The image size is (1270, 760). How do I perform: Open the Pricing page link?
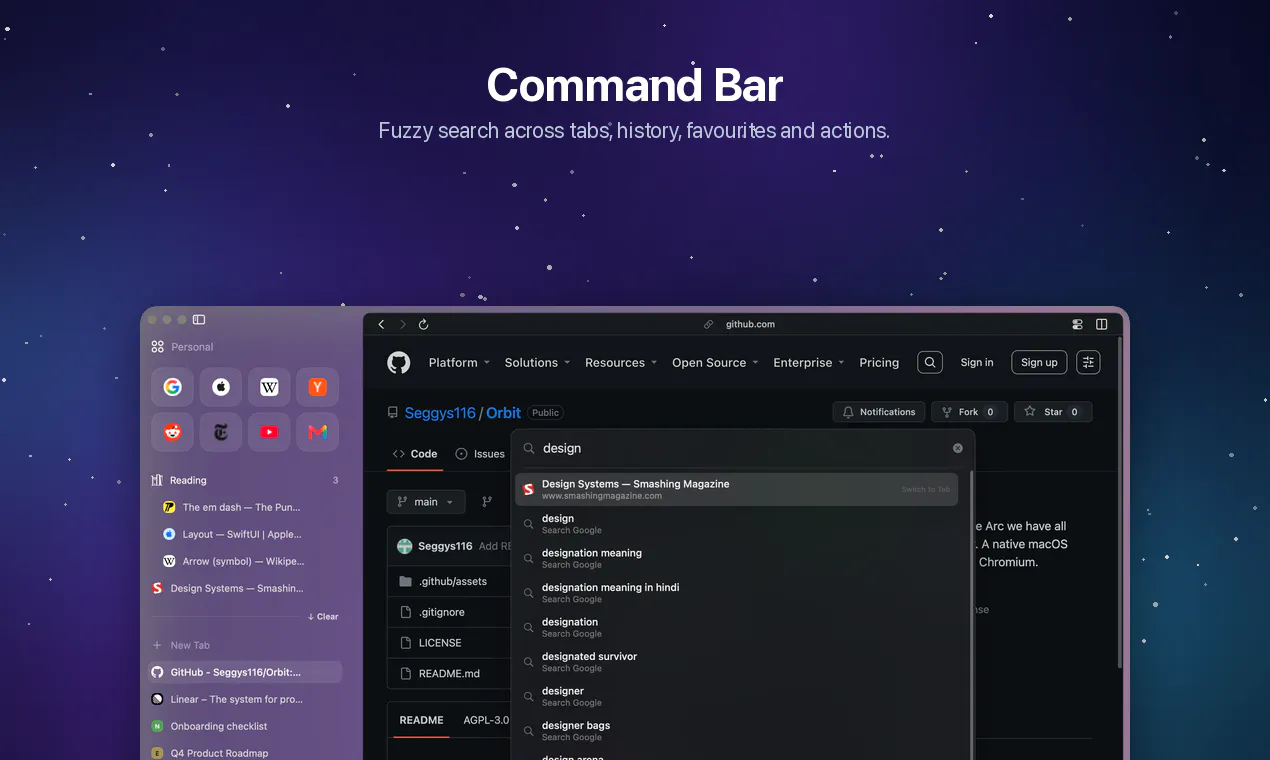(879, 362)
